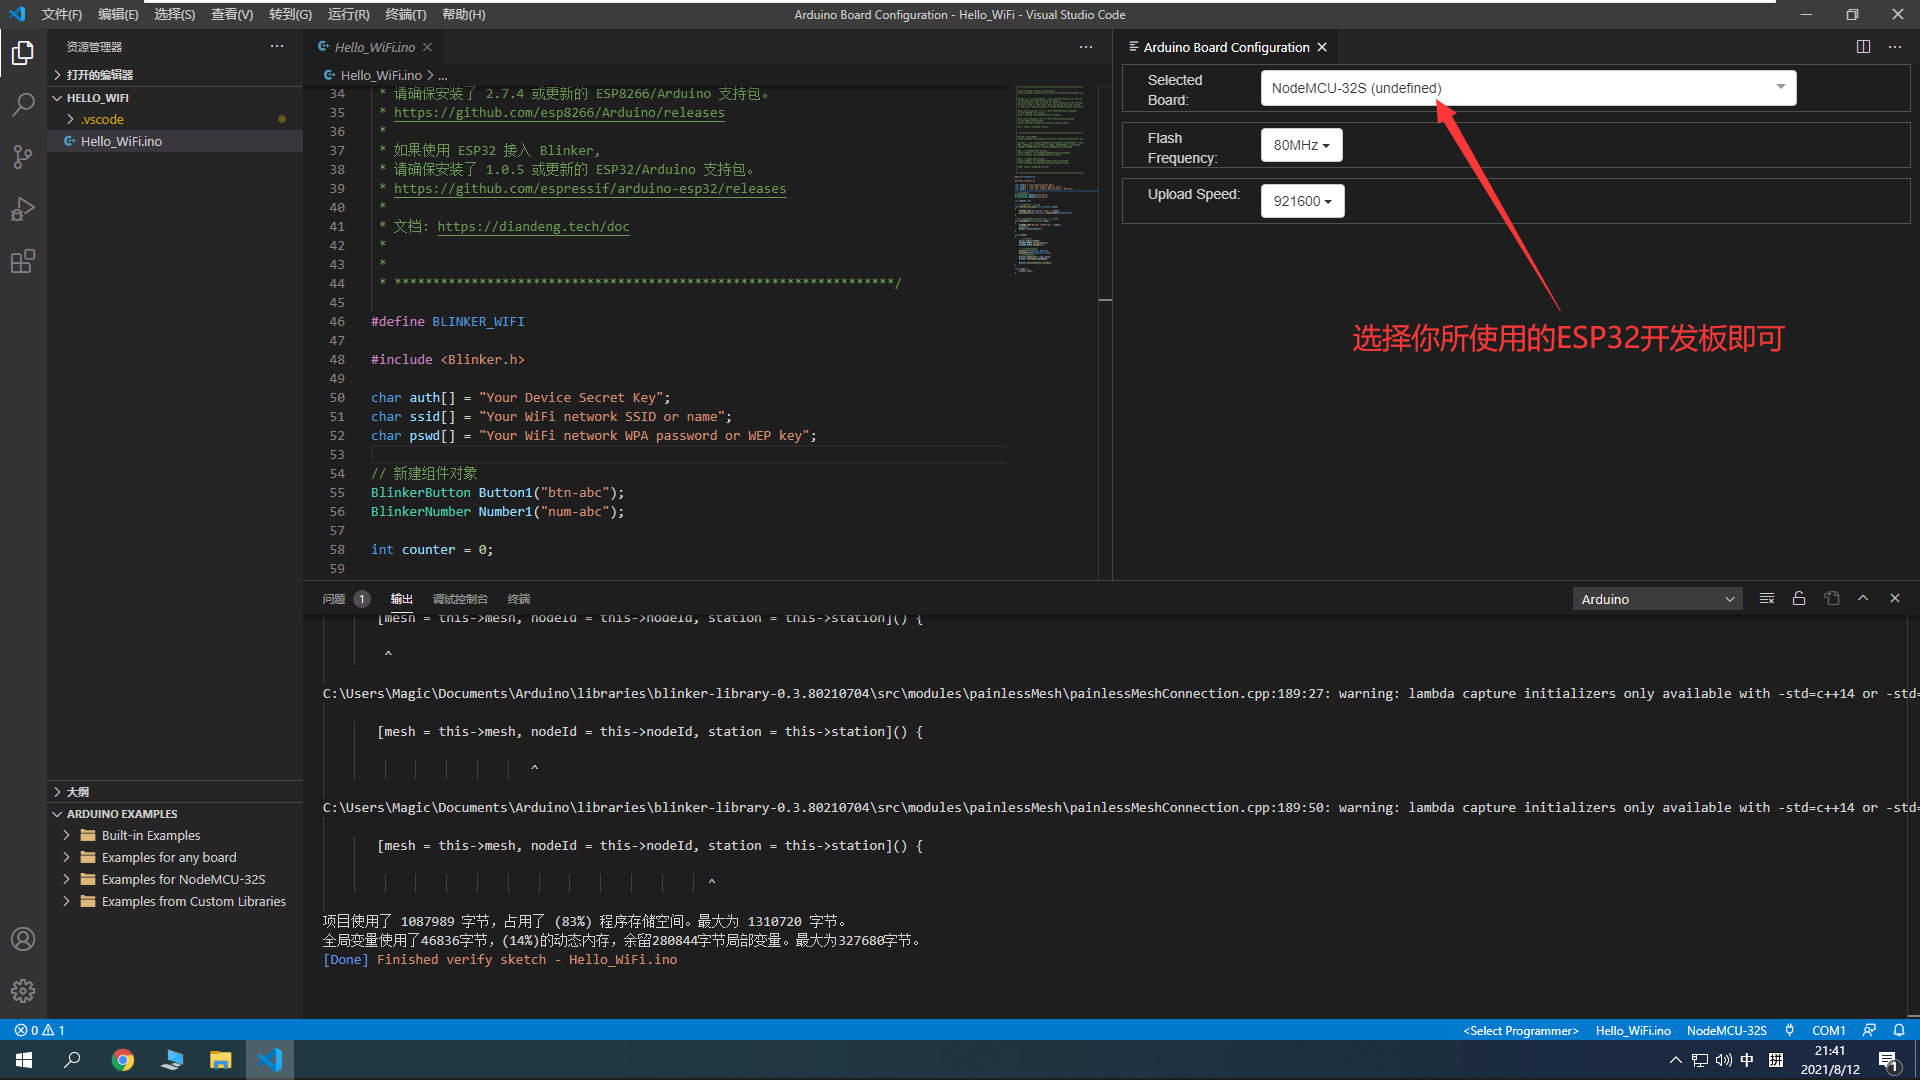The height and width of the screenshot is (1080, 1920).
Task: Open the Flash Frequency 80MHz dropdown
Action: click(1301, 145)
